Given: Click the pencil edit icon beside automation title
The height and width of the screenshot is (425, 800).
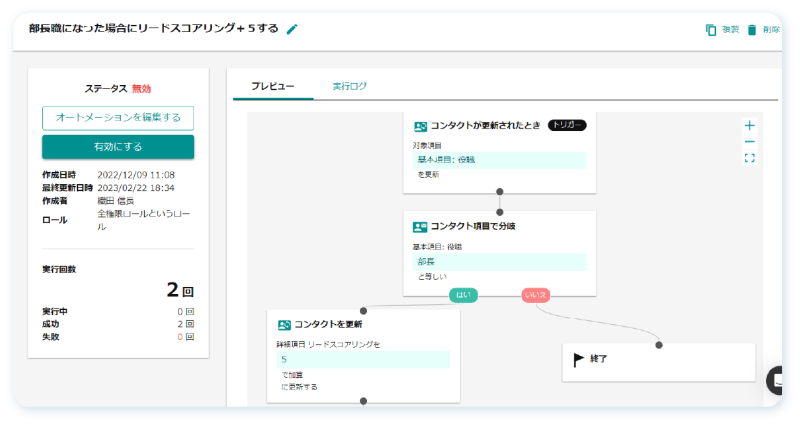Looking at the screenshot, I should [x=292, y=29].
